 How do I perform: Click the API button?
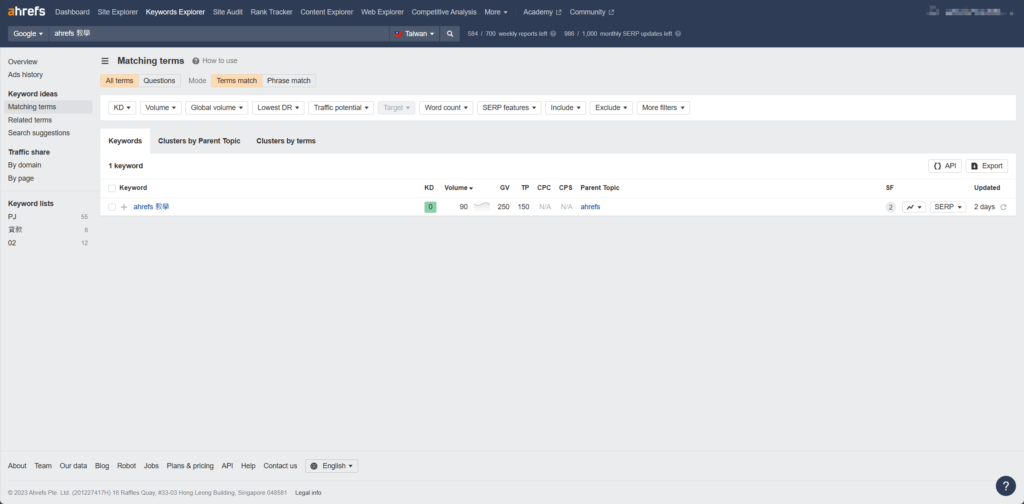click(x=945, y=166)
